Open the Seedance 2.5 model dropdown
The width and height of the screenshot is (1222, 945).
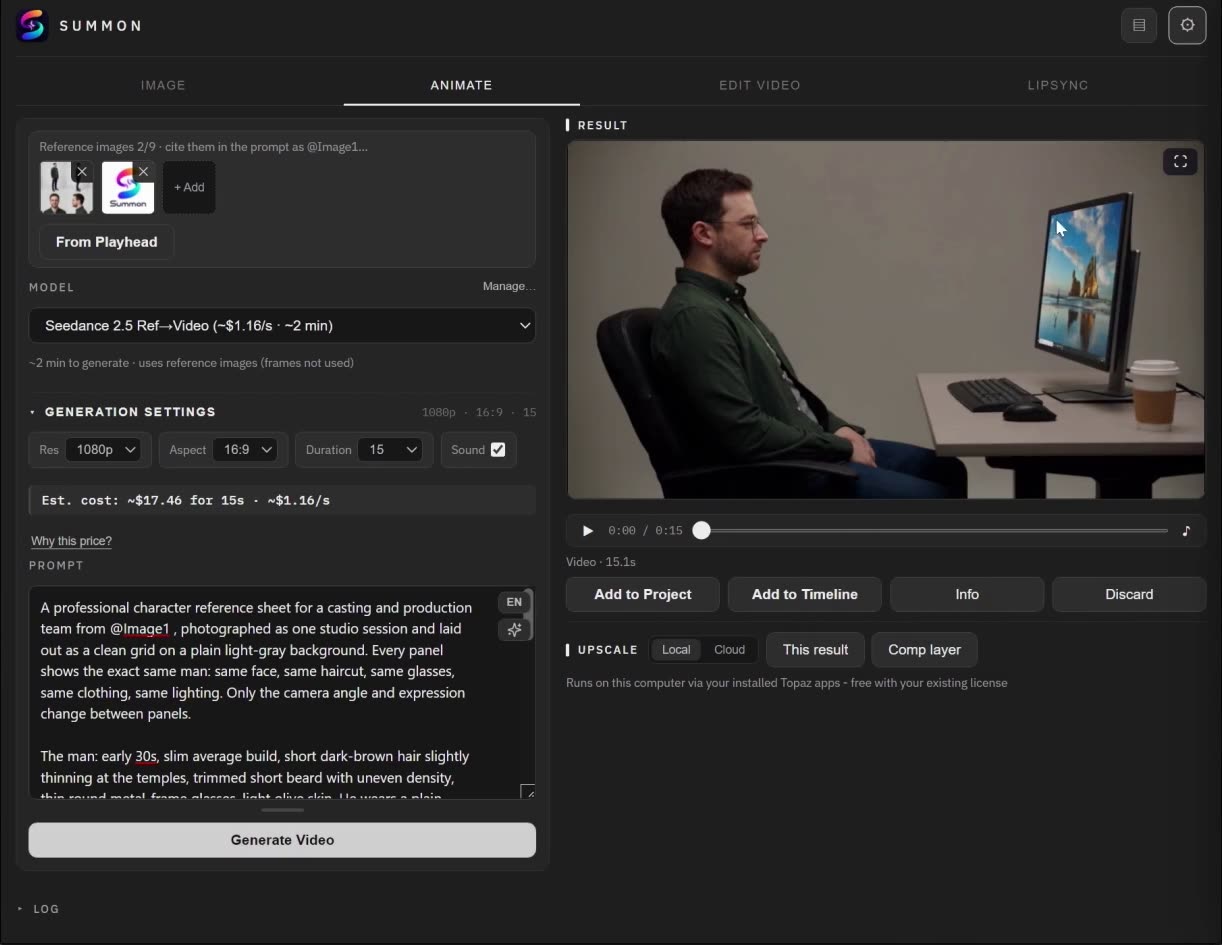point(282,325)
